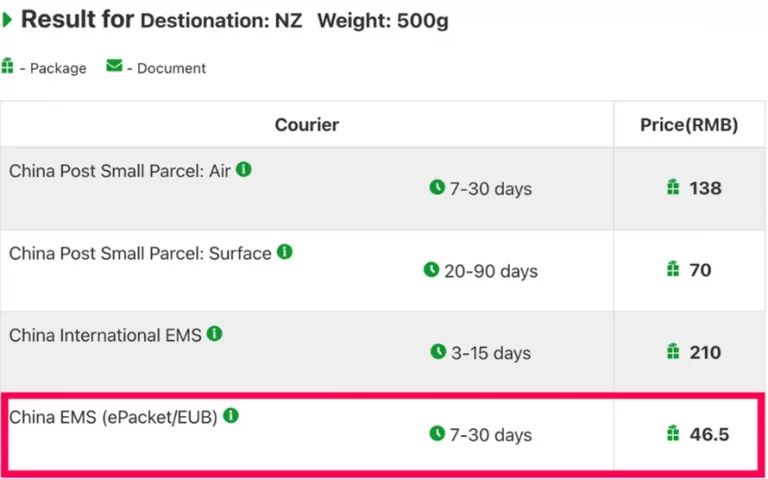Click info icon next to ePacket/EUB
This screenshot has width=768, height=479.
pos(231,416)
